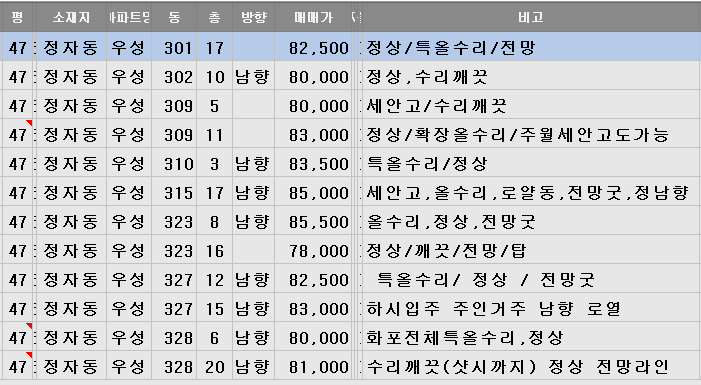Select the note '화포전체특올수리,정상'
Image resolution: width=701 pixels, height=385 pixels.
tap(465, 338)
